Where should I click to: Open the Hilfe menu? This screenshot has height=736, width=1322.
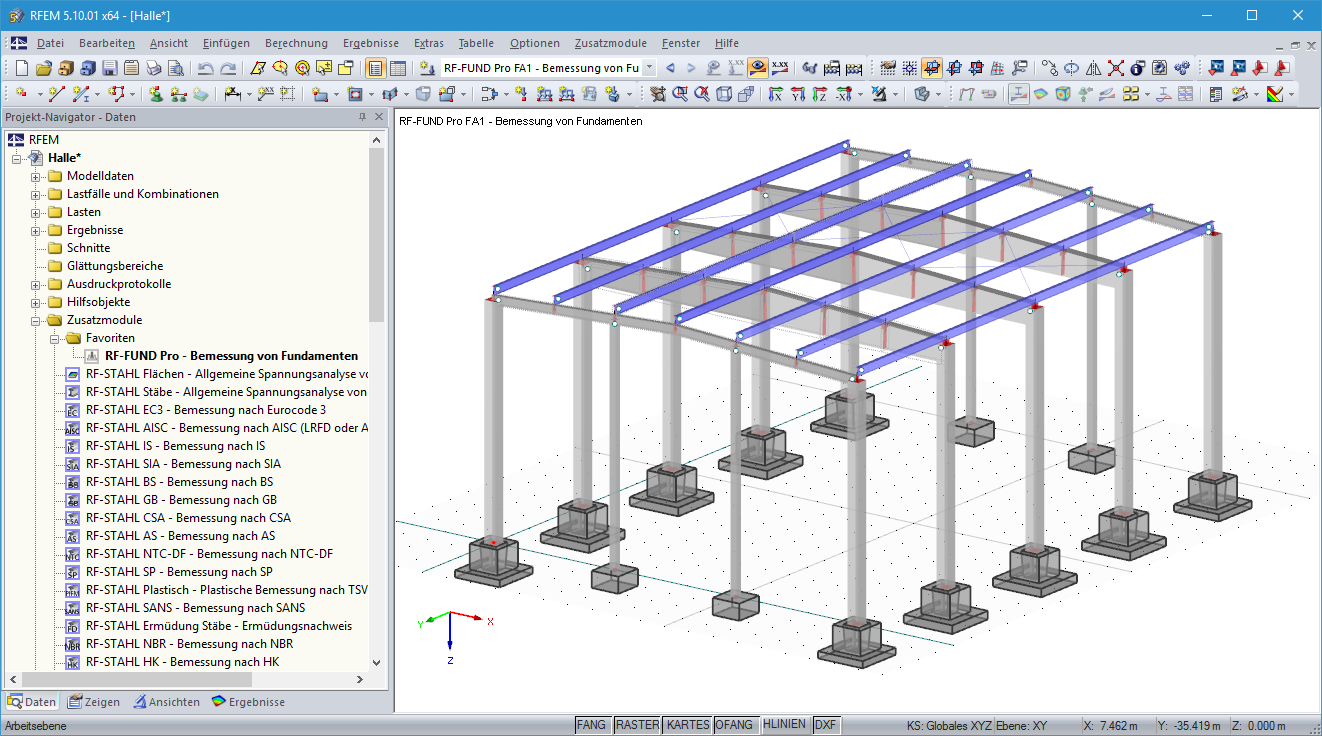[727, 43]
